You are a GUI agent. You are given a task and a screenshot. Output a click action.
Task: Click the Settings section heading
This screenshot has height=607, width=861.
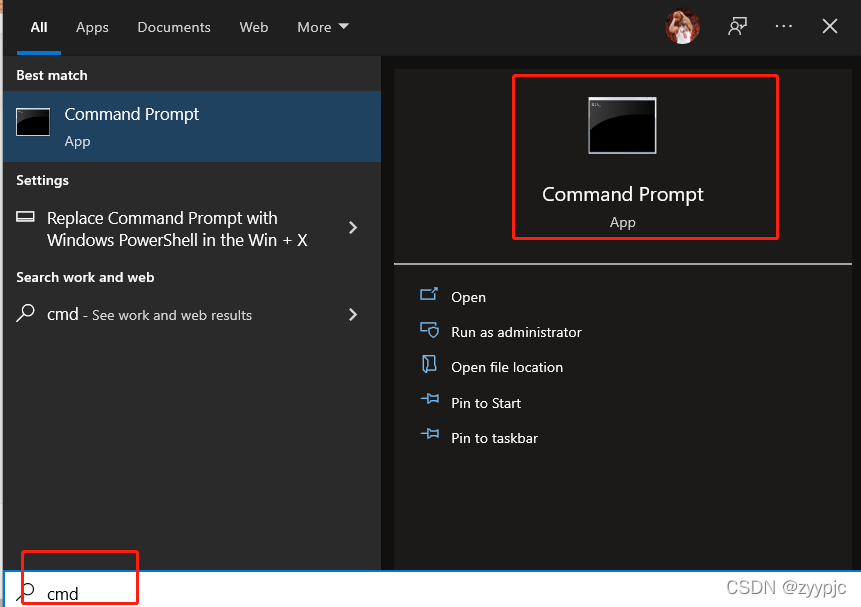click(x=42, y=180)
